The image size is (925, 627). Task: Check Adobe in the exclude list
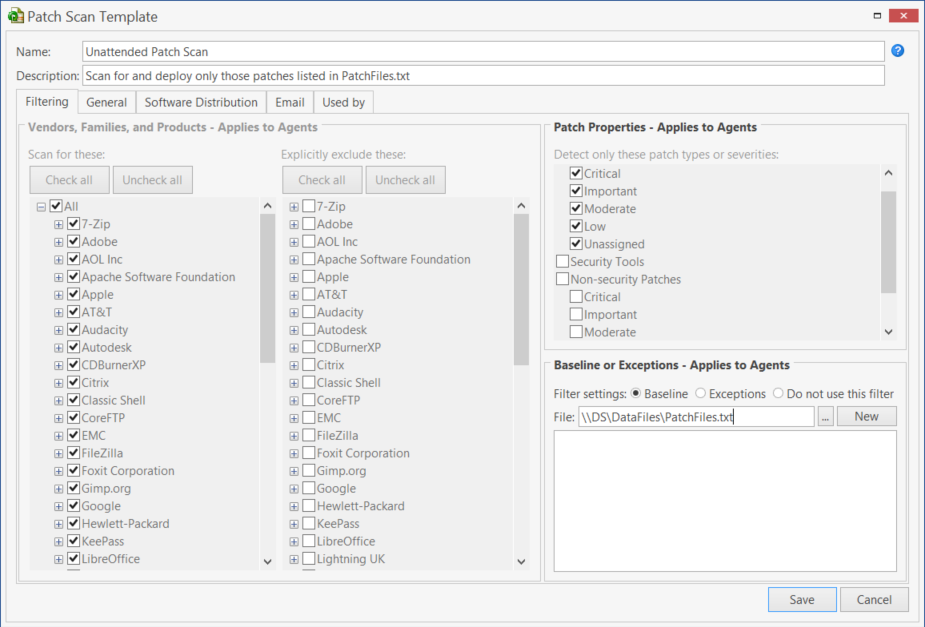click(309, 224)
